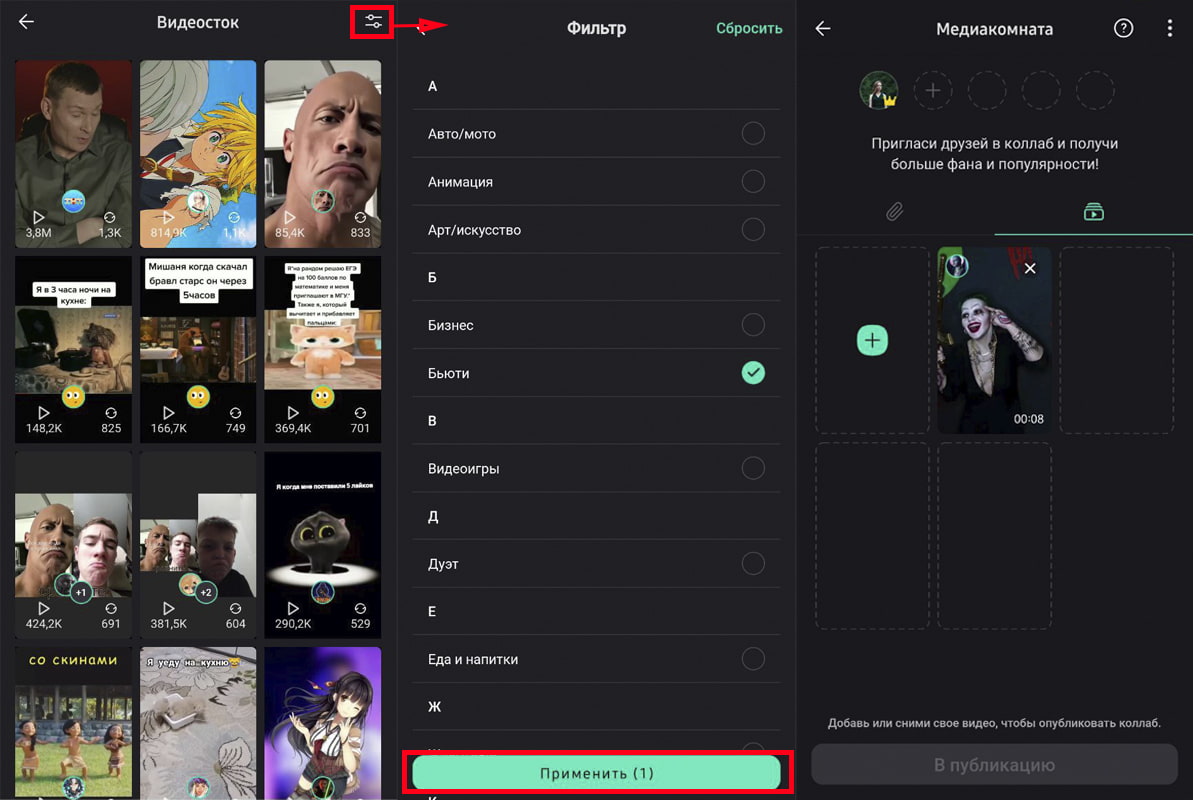The image size is (1200, 800).
Task: Open the crowned owner profile avatar
Action: coord(878,90)
